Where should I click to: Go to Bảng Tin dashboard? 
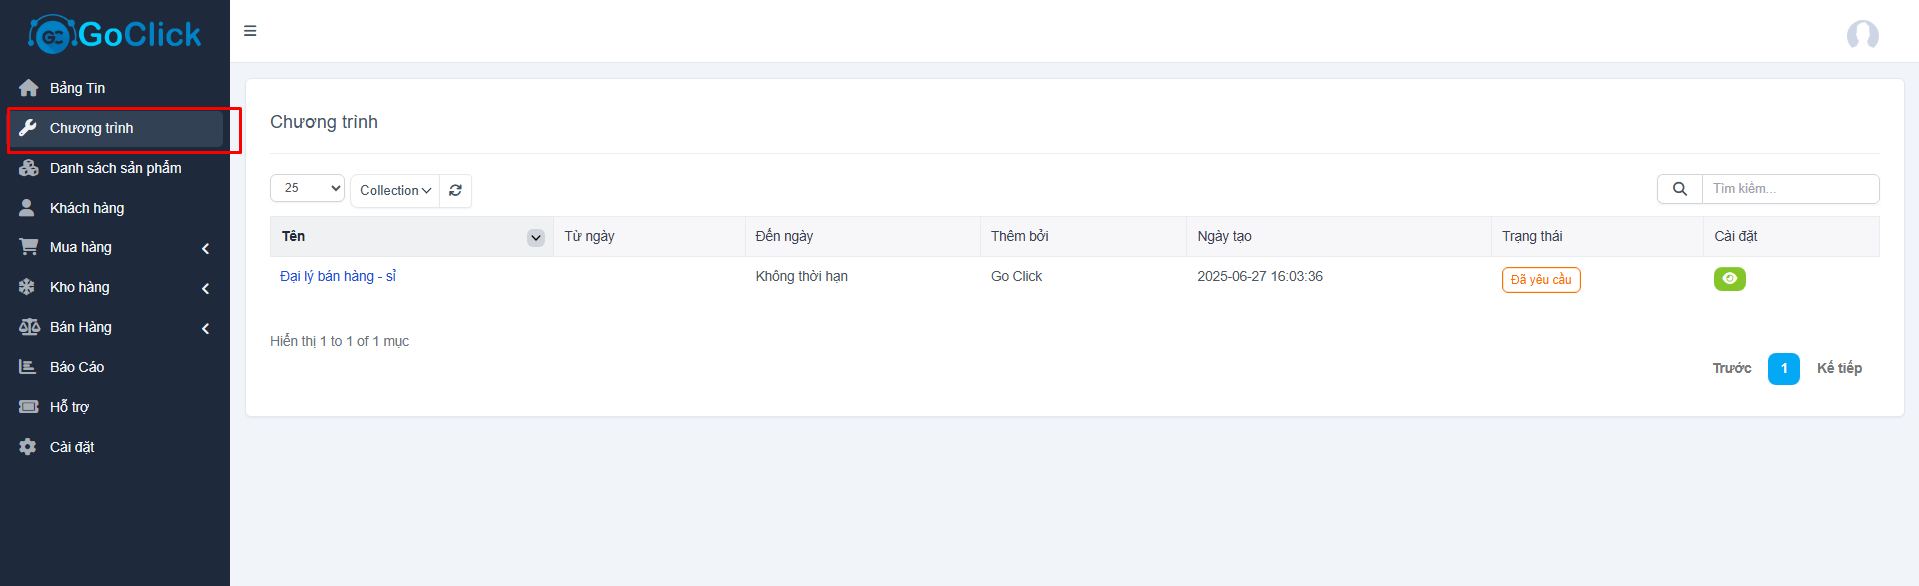point(78,88)
